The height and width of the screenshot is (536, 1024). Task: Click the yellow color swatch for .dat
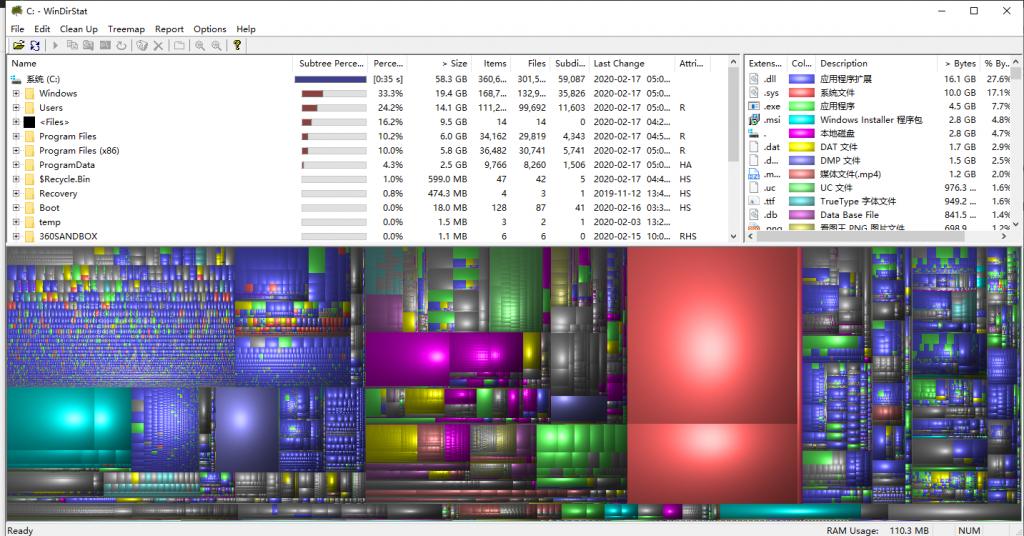click(801, 147)
